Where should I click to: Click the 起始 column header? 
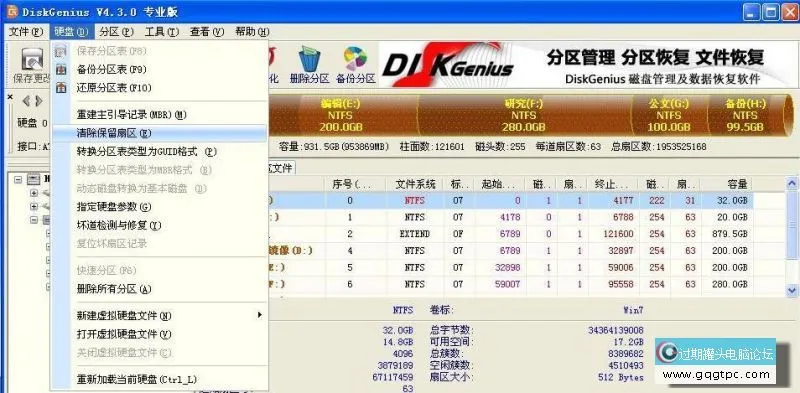point(500,184)
